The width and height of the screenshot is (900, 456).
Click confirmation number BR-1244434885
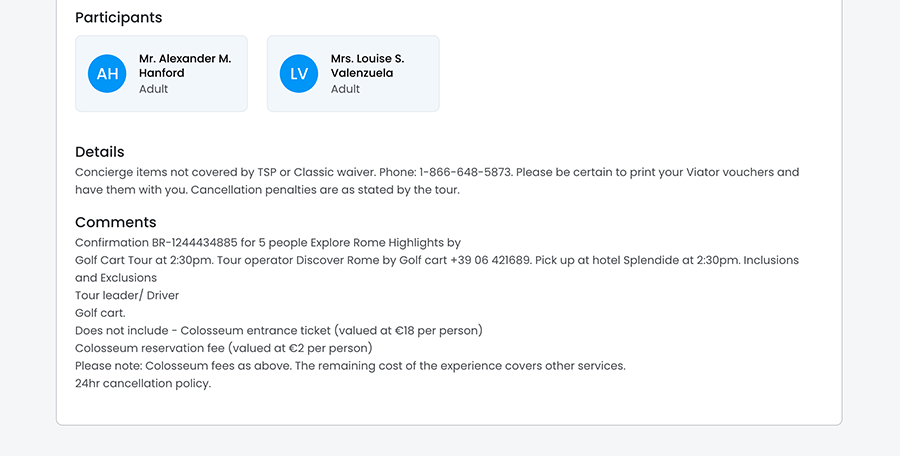pos(201,242)
